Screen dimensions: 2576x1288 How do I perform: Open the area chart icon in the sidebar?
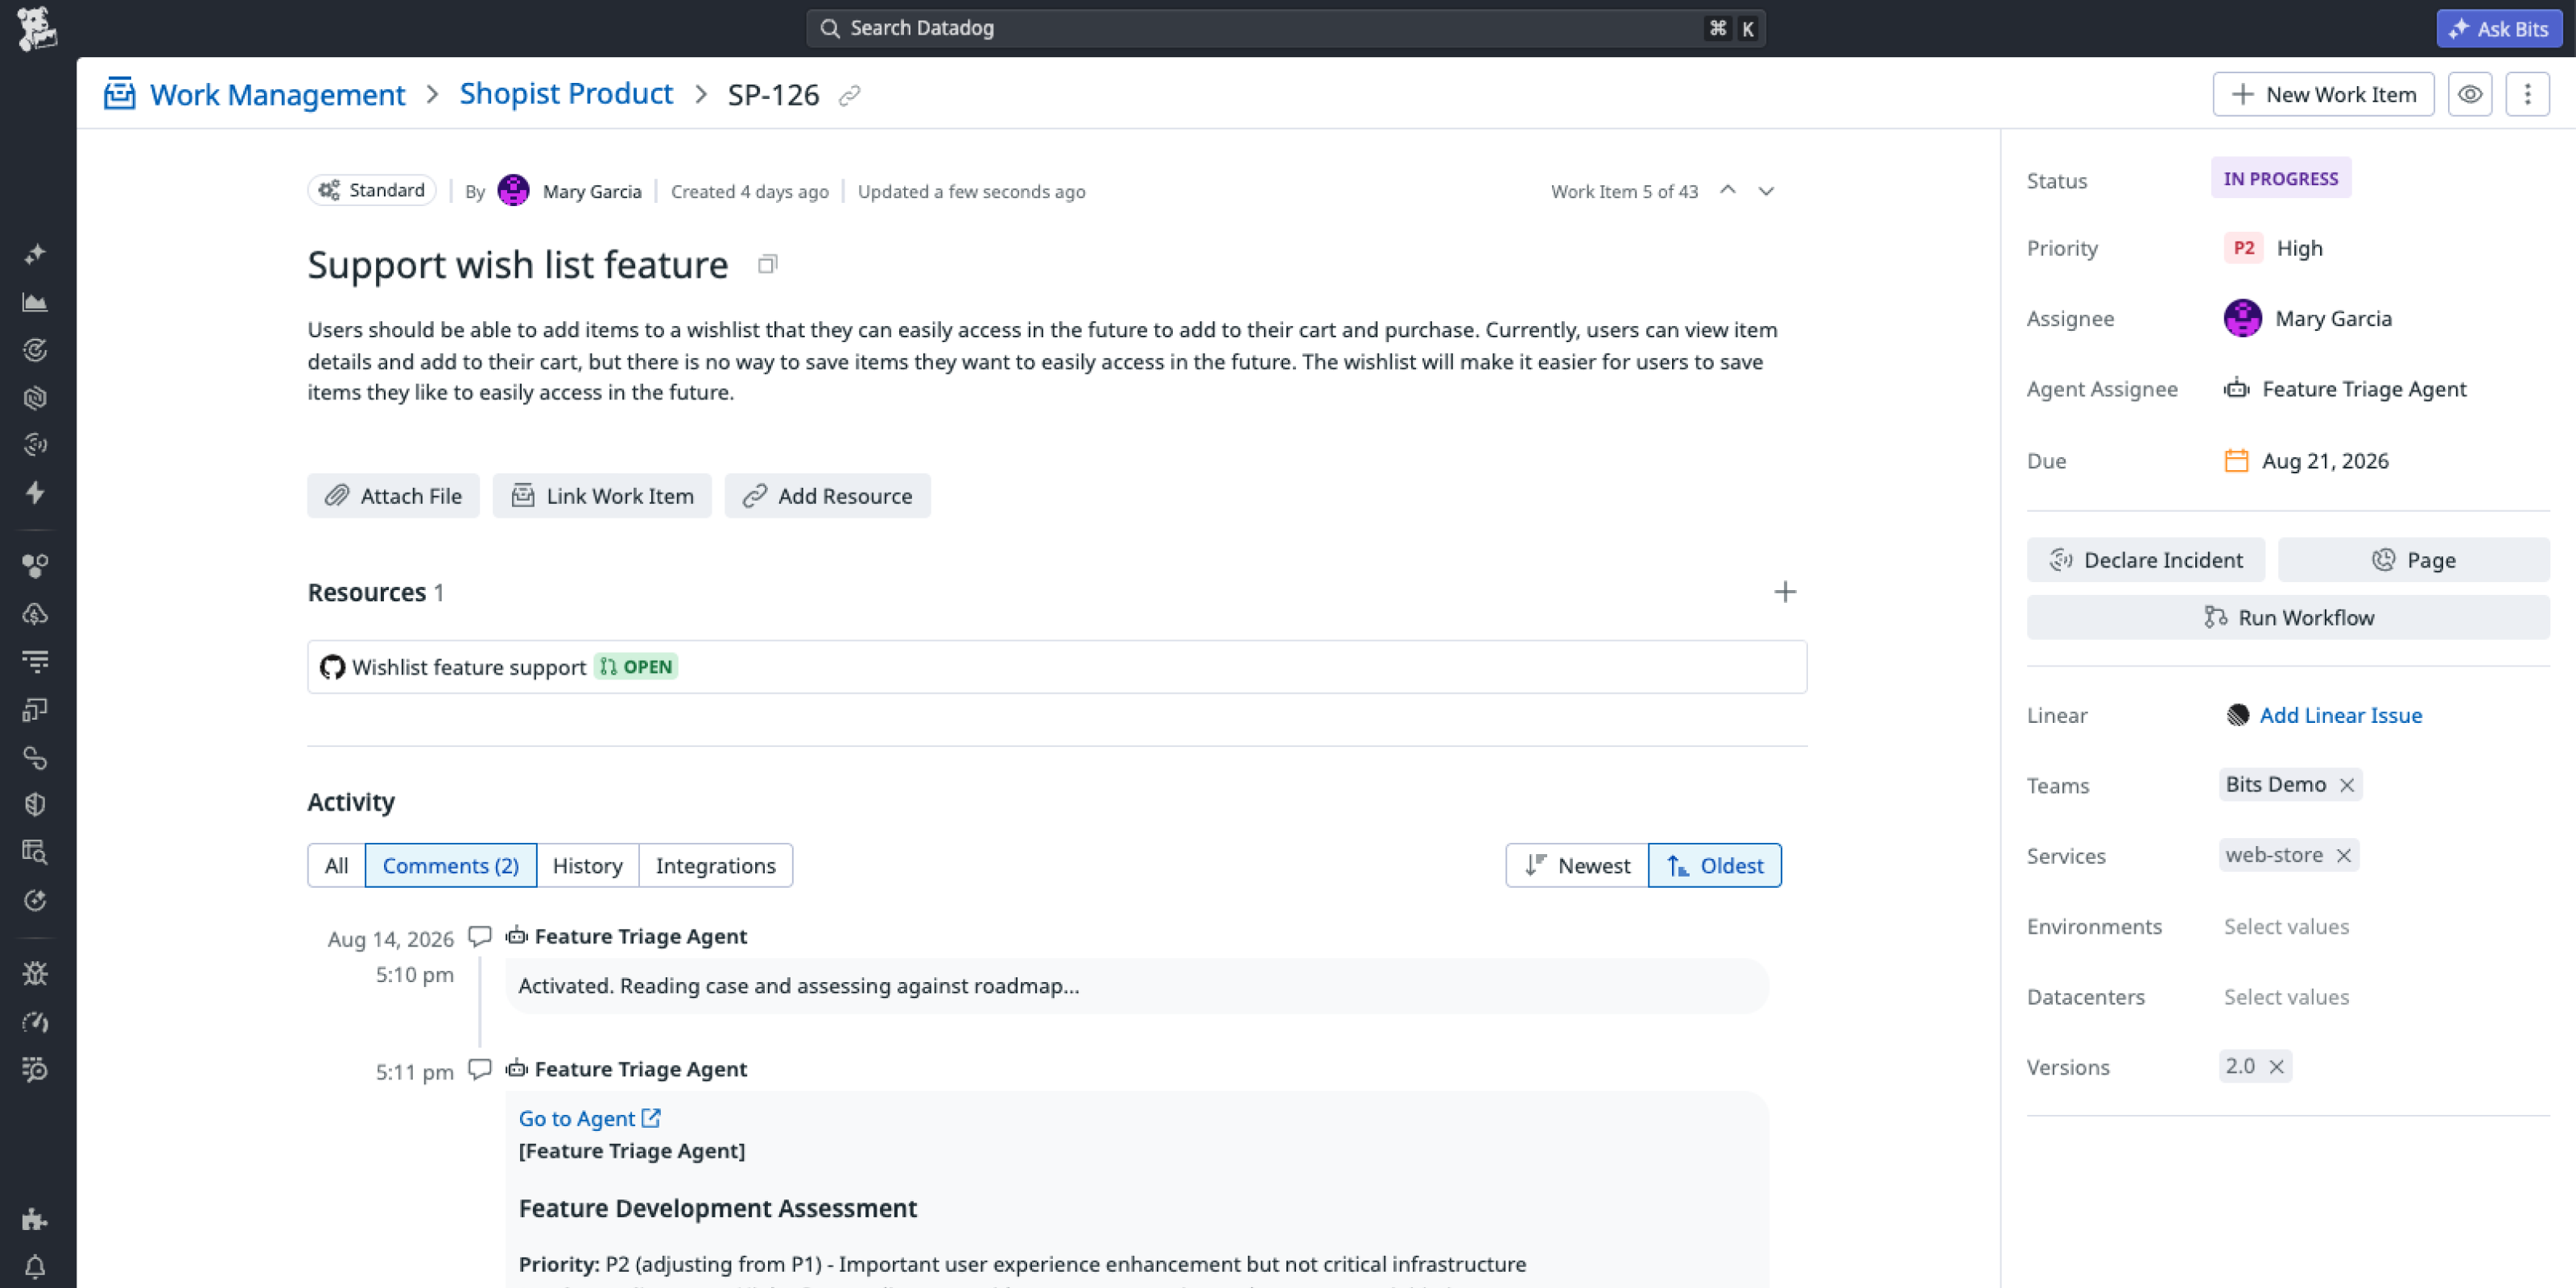tap(35, 302)
